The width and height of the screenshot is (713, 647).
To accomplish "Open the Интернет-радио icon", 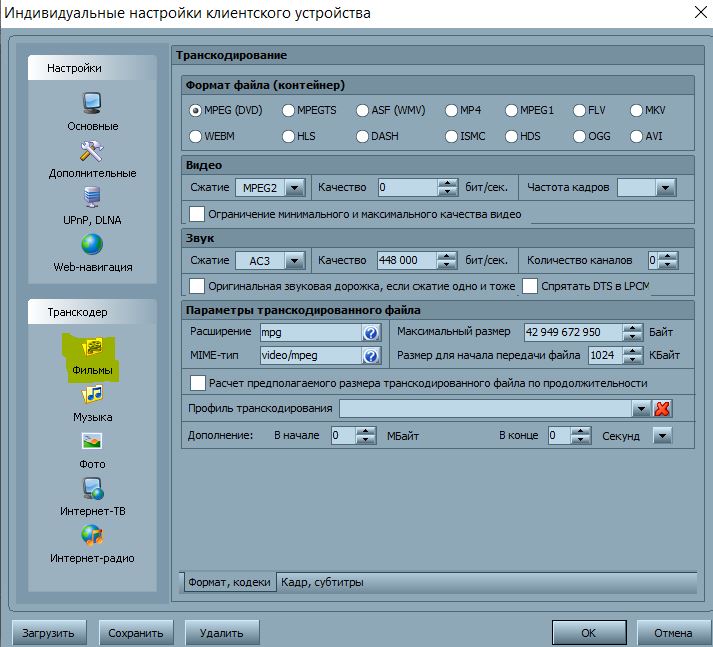I will (x=92, y=536).
